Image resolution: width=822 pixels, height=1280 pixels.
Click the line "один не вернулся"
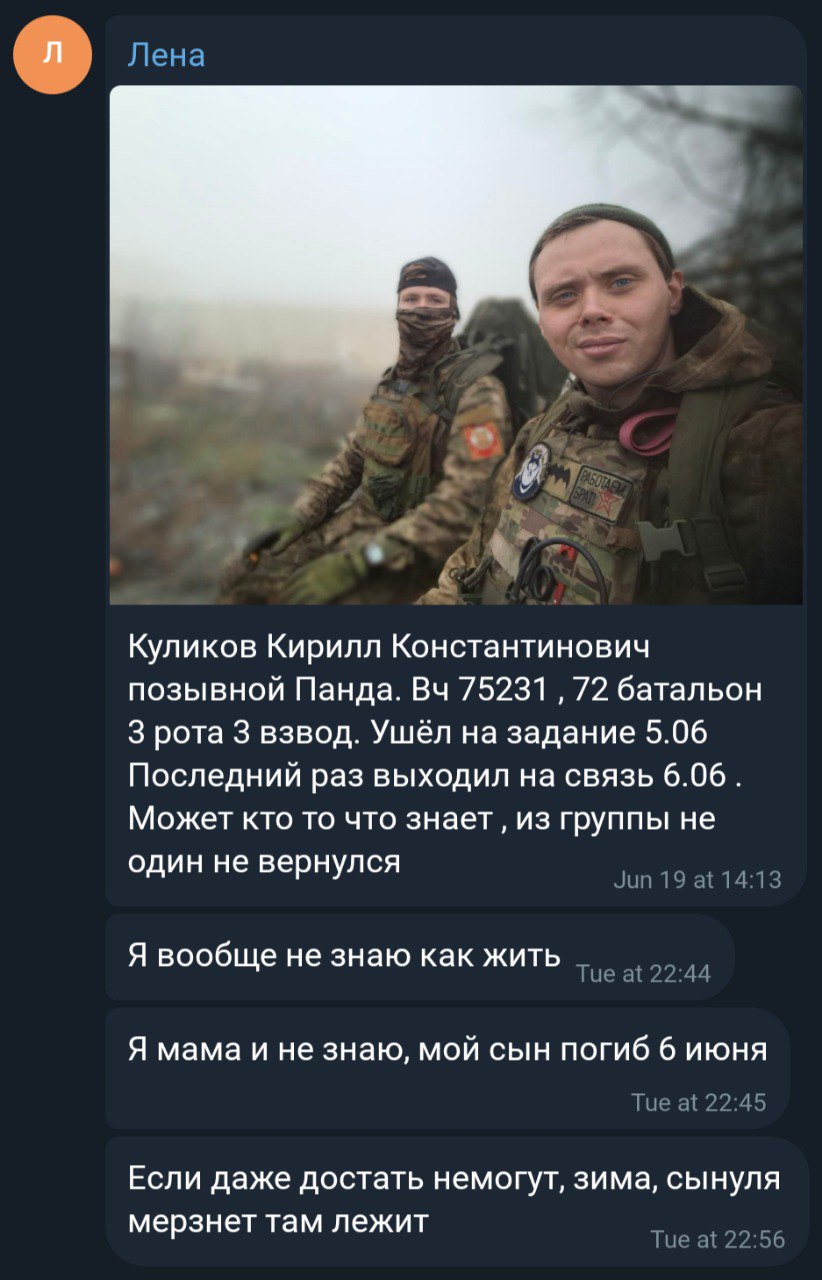(x=265, y=861)
